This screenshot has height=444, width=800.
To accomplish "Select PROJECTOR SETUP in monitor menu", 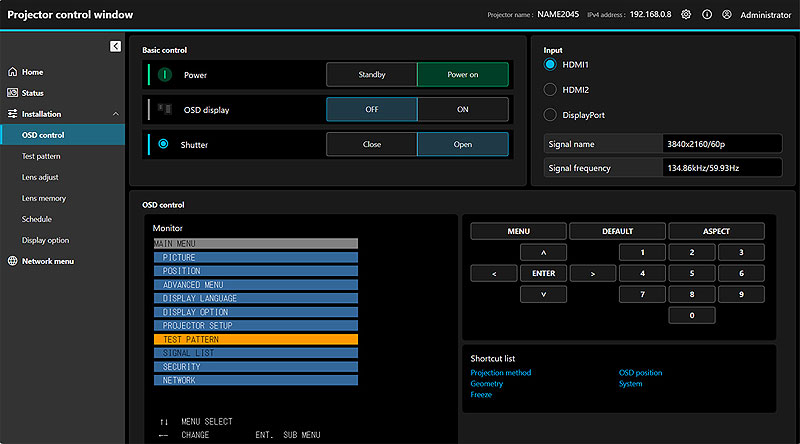I will pyautogui.click(x=256, y=326).
